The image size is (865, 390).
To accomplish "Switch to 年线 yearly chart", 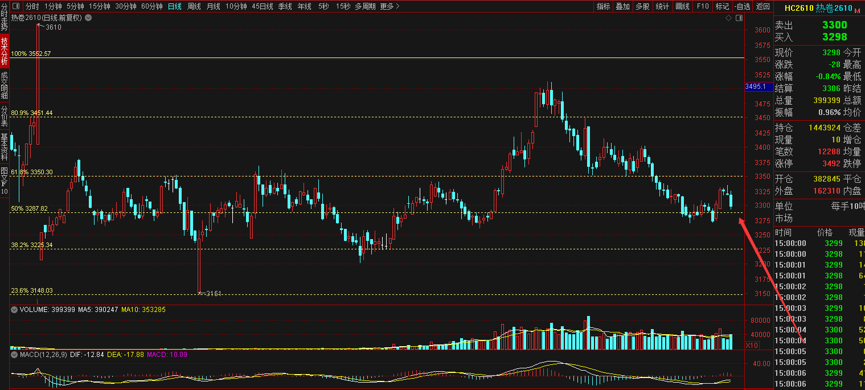I will click(304, 7).
